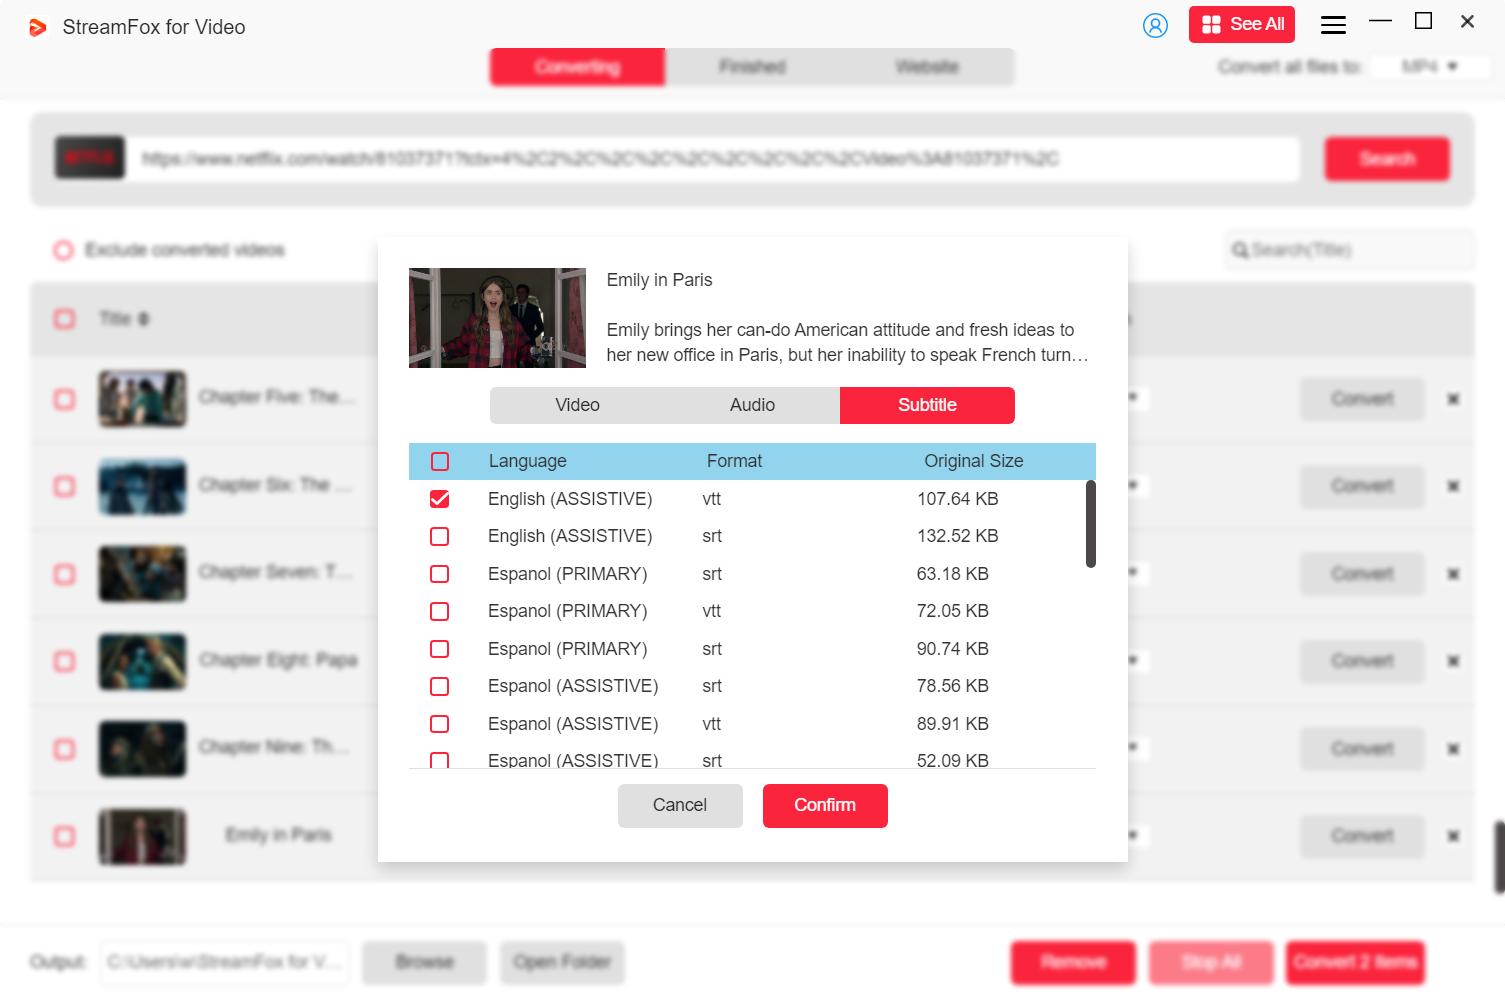
Task: Toggle select-all checkbox beside Title header
Action: point(65,319)
